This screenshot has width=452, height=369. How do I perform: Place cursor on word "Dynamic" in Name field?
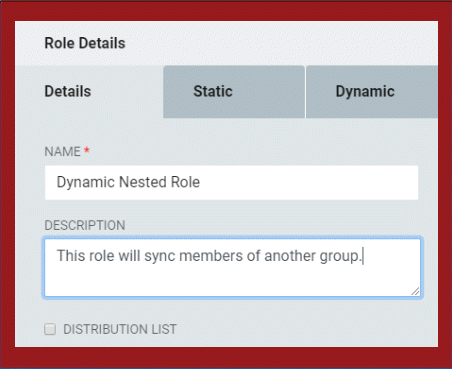tap(86, 182)
